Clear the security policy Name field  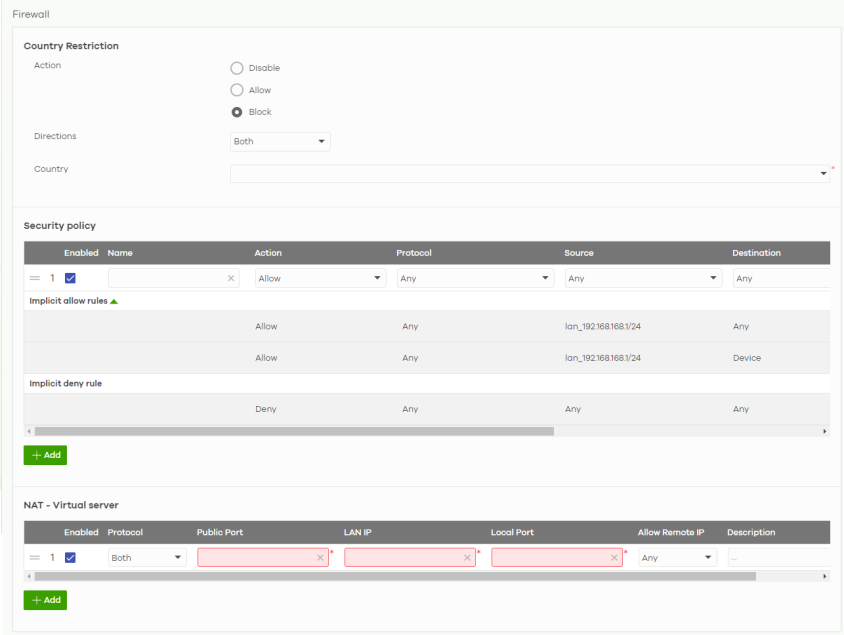coord(231,279)
